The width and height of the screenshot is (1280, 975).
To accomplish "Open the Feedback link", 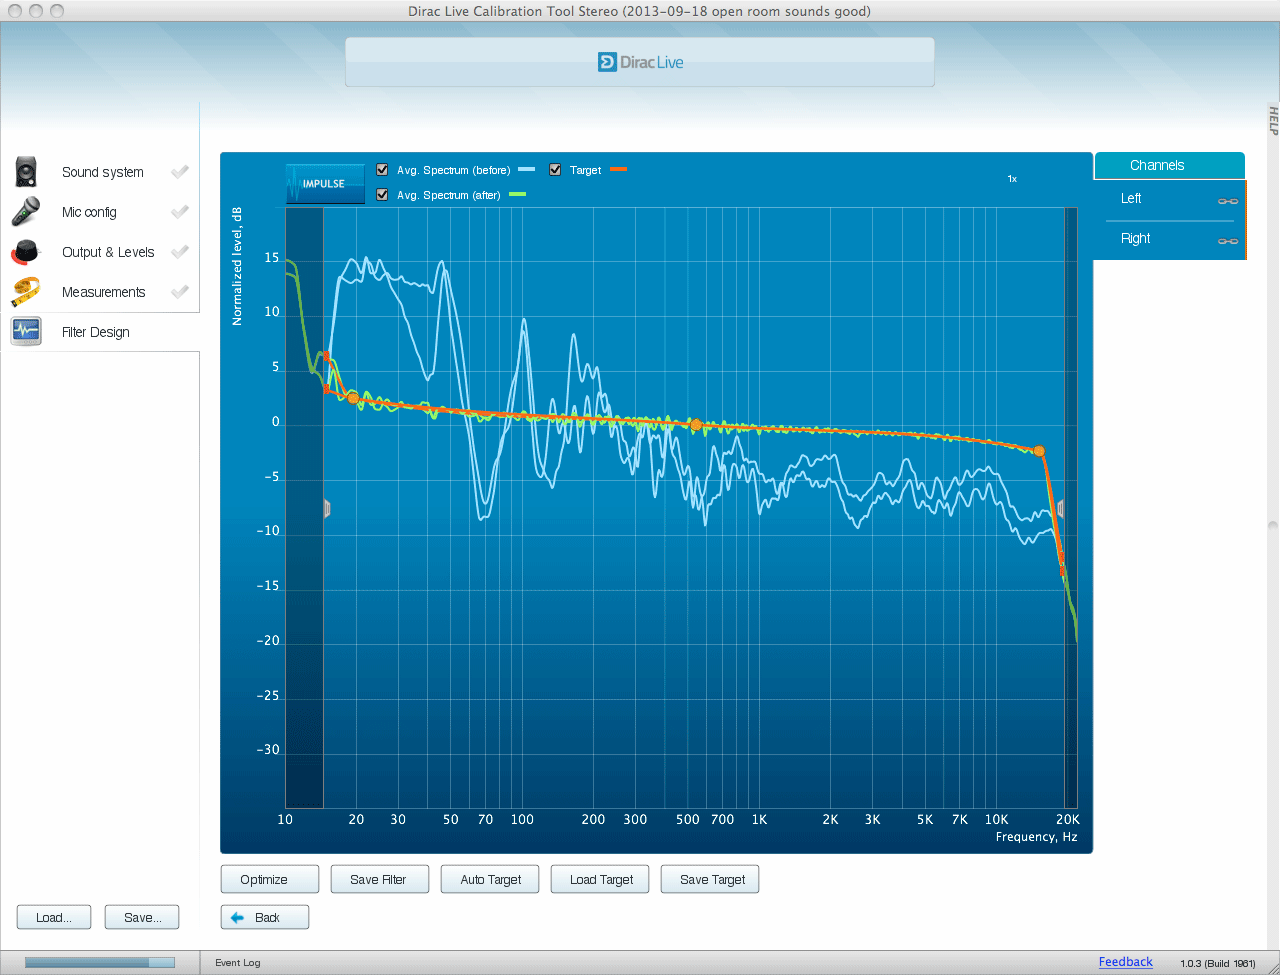I will 1125,962.
